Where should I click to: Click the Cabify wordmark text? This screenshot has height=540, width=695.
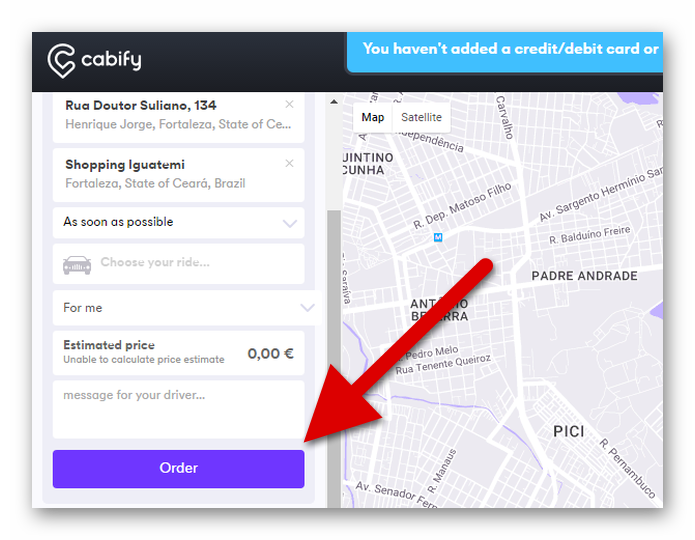coord(111,60)
